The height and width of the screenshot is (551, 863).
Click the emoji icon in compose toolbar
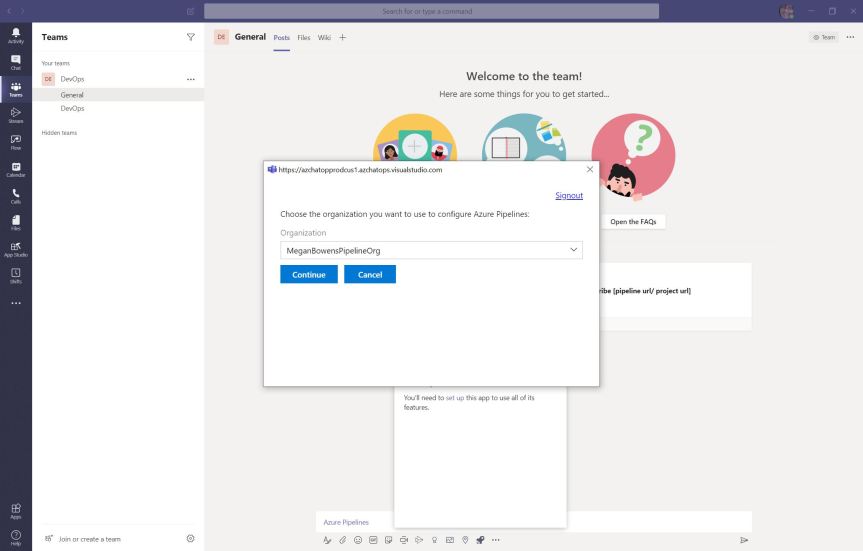tap(358, 540)
